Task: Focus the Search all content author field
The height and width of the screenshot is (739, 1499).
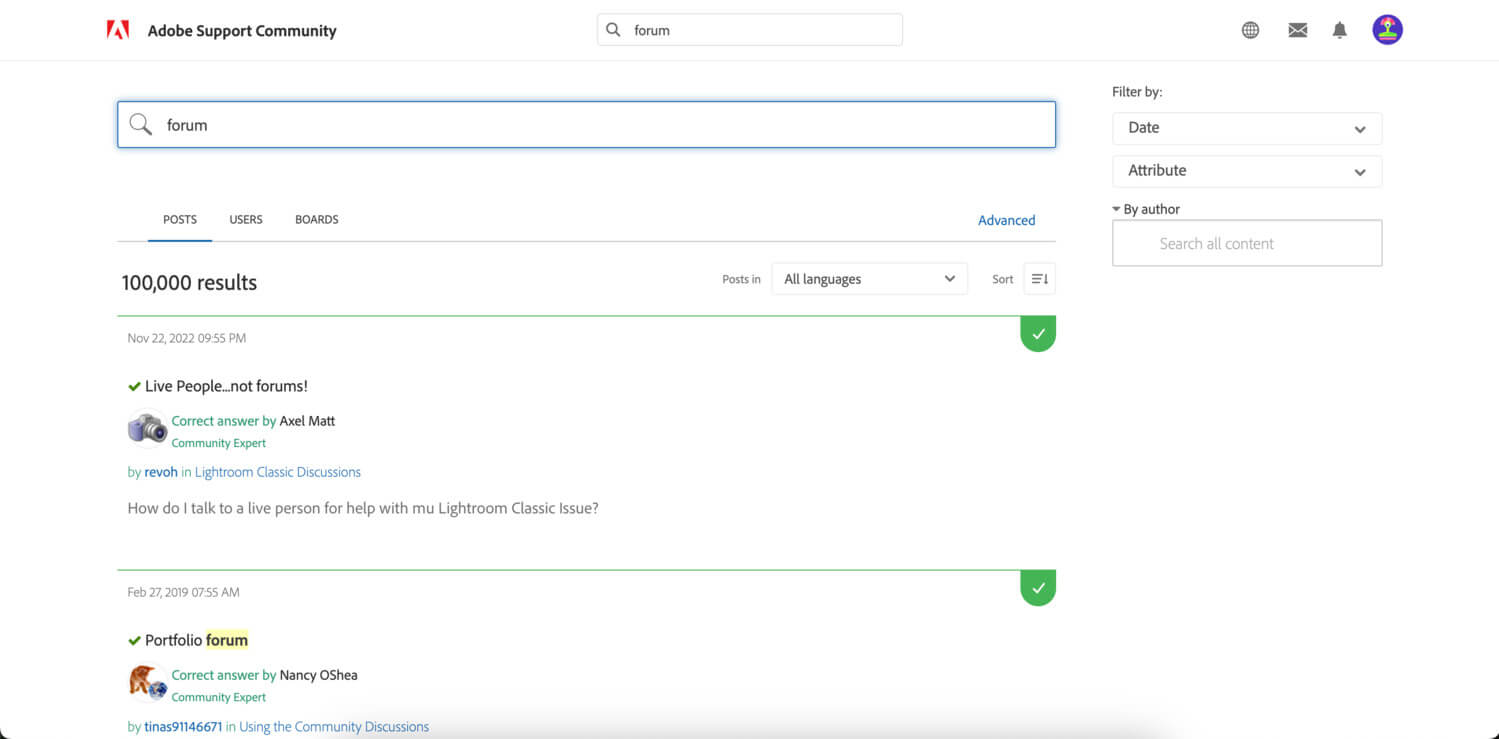Action: (1247, 243)
